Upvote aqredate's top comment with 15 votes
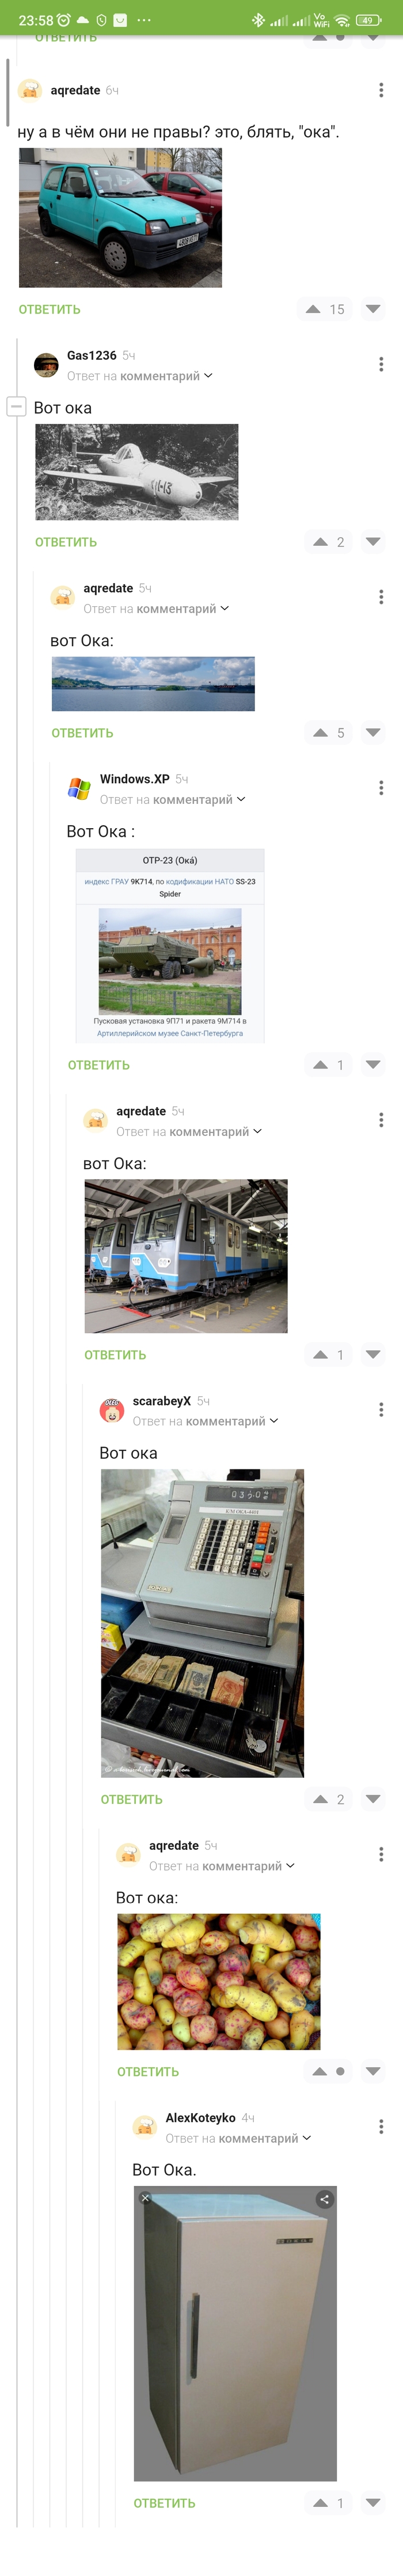403x2576 pixels. (x=313, y=309)
